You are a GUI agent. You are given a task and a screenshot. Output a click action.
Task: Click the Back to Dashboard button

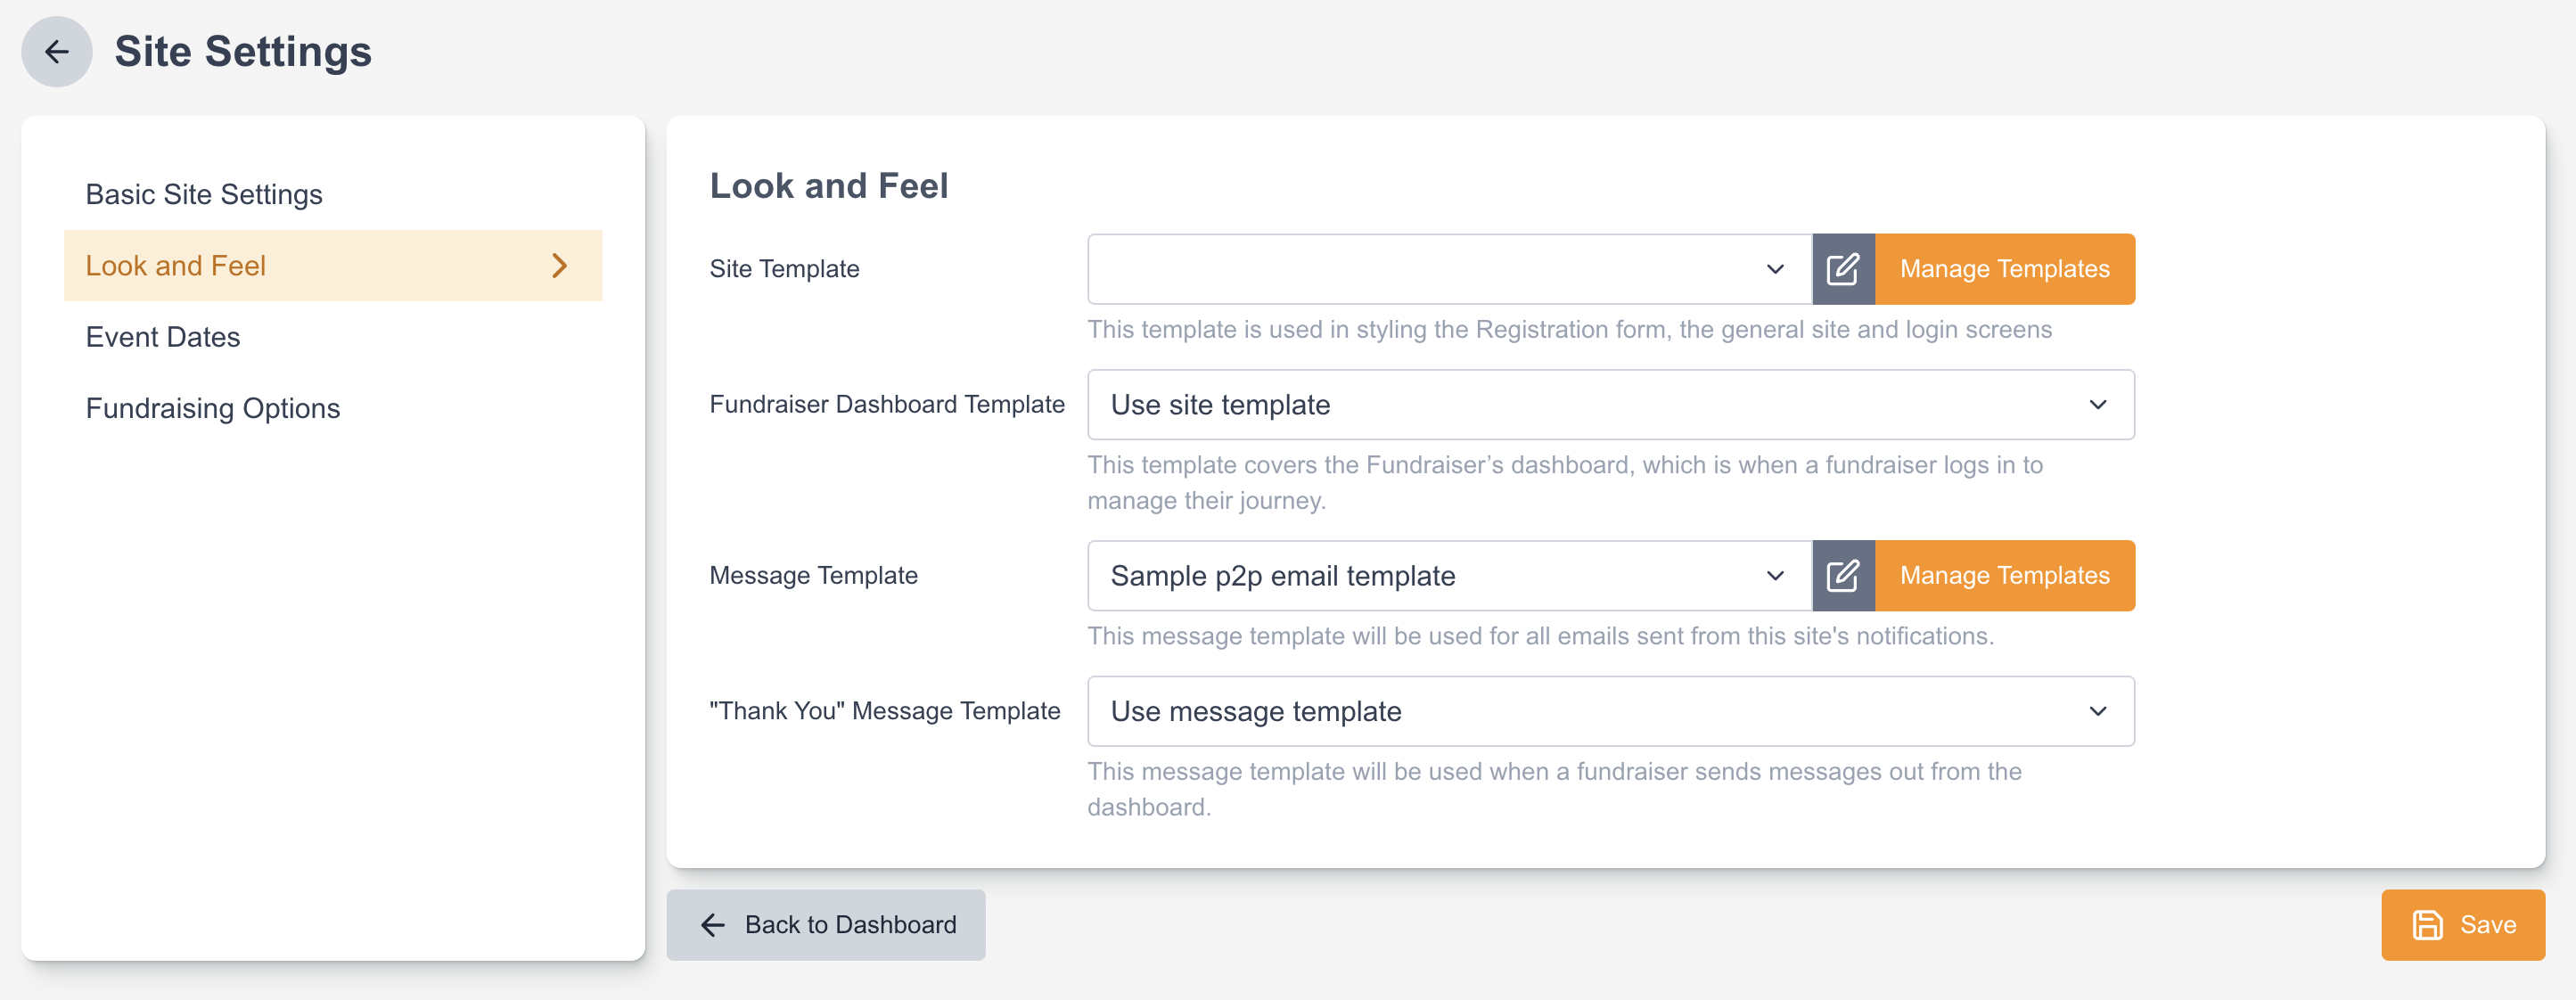(x=826, y=925)
